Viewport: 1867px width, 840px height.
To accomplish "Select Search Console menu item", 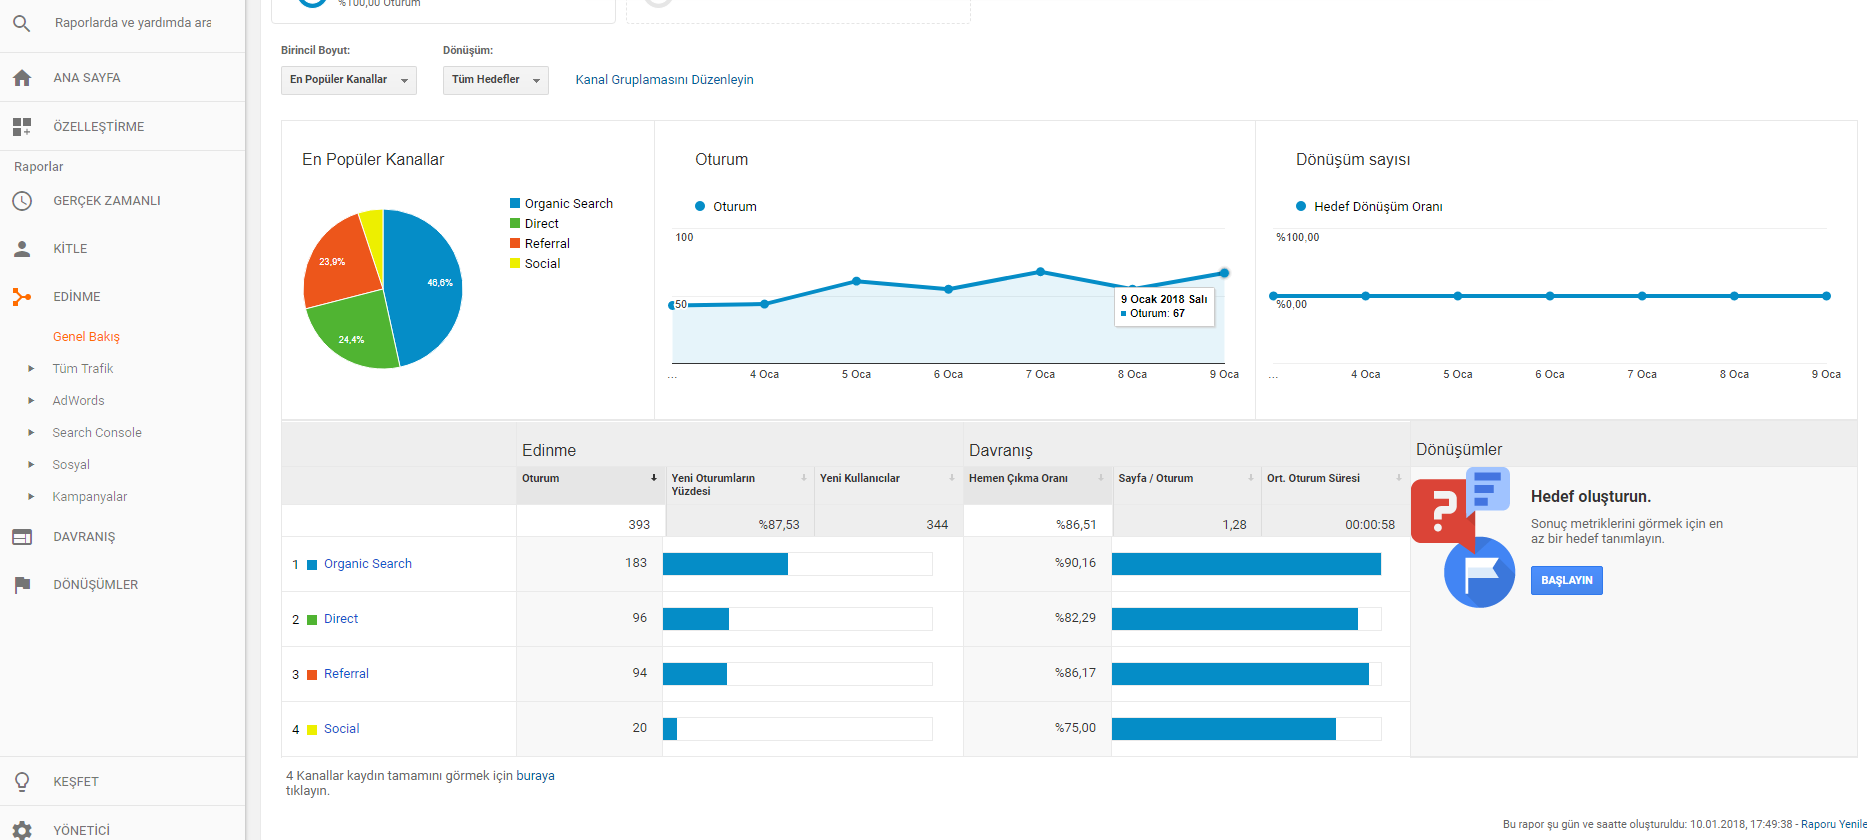I will coord(97,433).
